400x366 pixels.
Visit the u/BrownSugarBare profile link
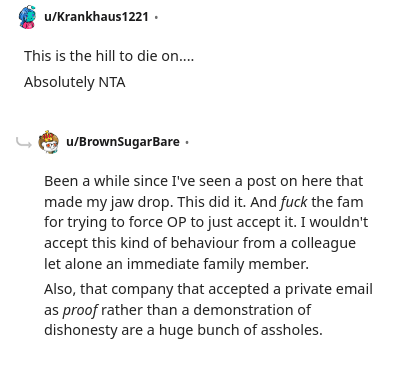123,142
